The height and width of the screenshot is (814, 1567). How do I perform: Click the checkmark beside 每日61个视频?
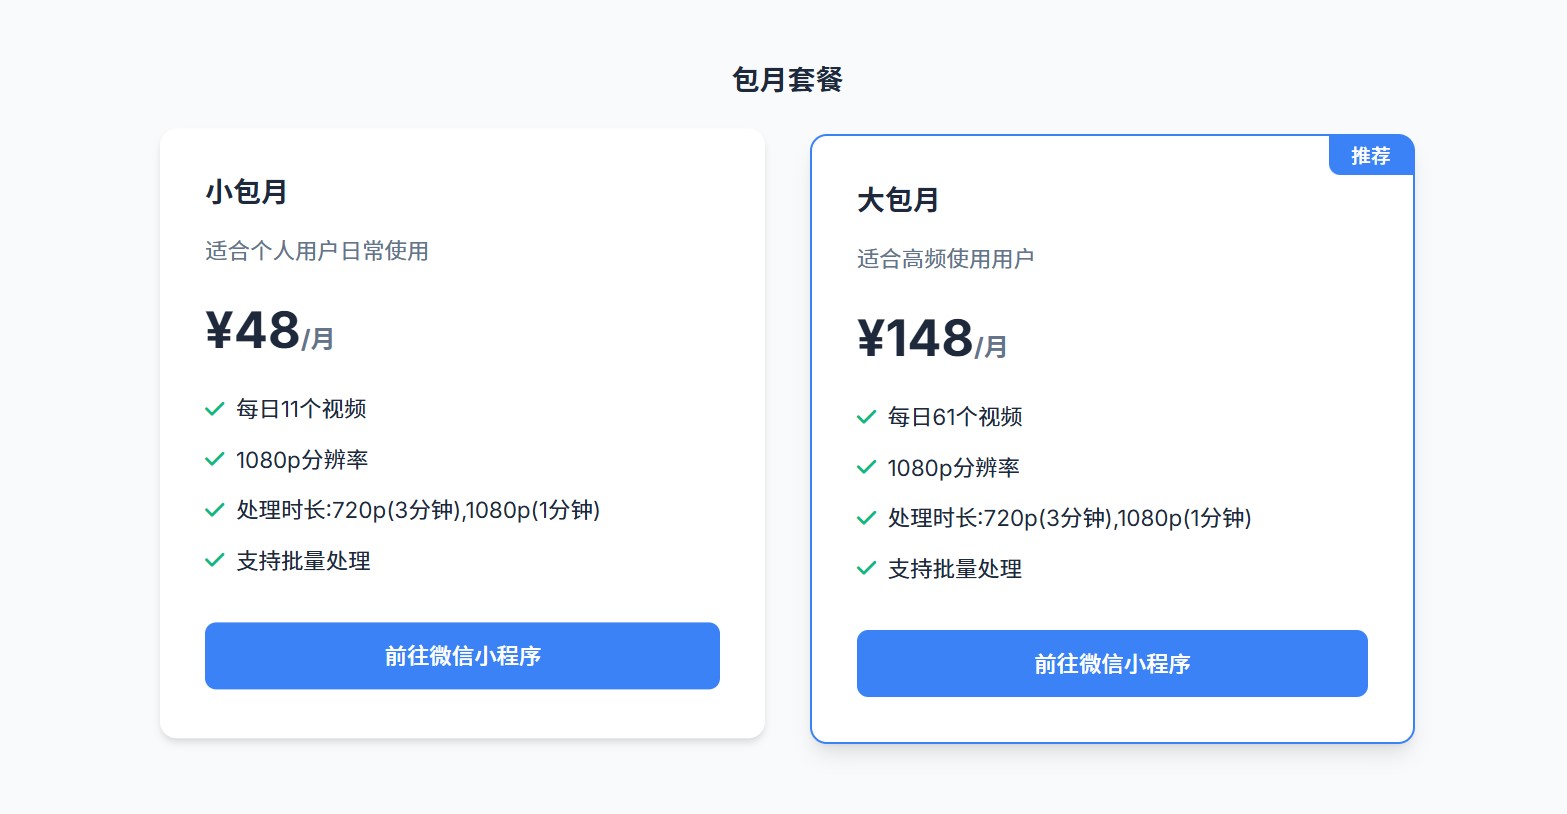click(x=866, y=417)
